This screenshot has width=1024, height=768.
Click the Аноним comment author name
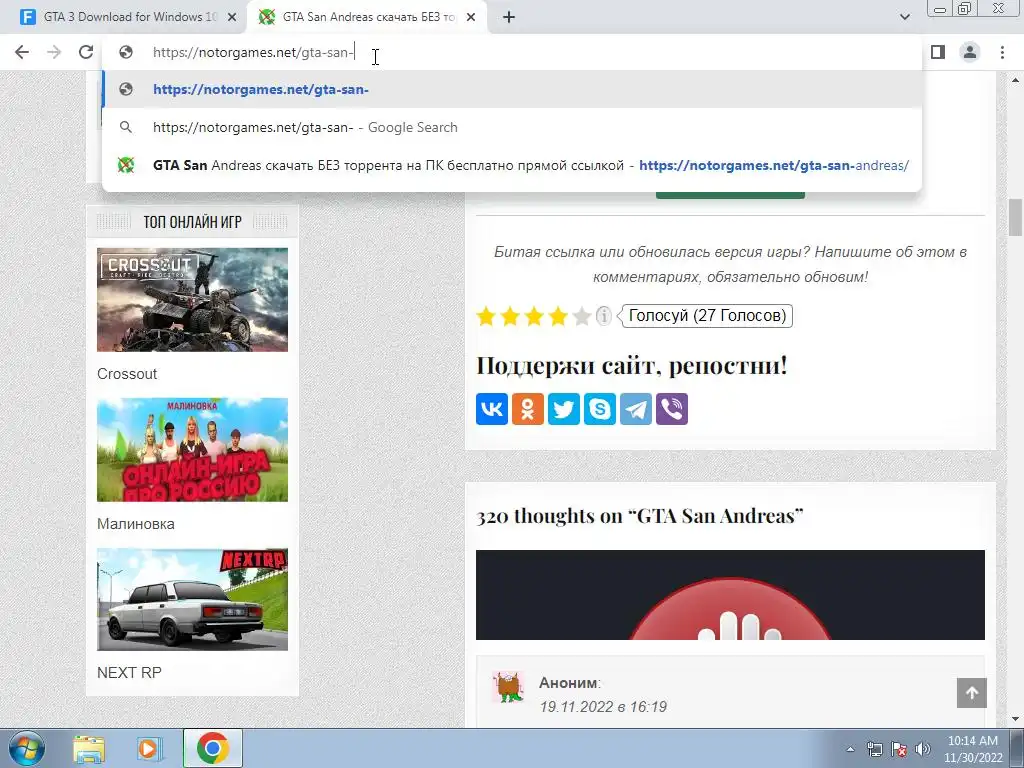(x=568, y=683)
